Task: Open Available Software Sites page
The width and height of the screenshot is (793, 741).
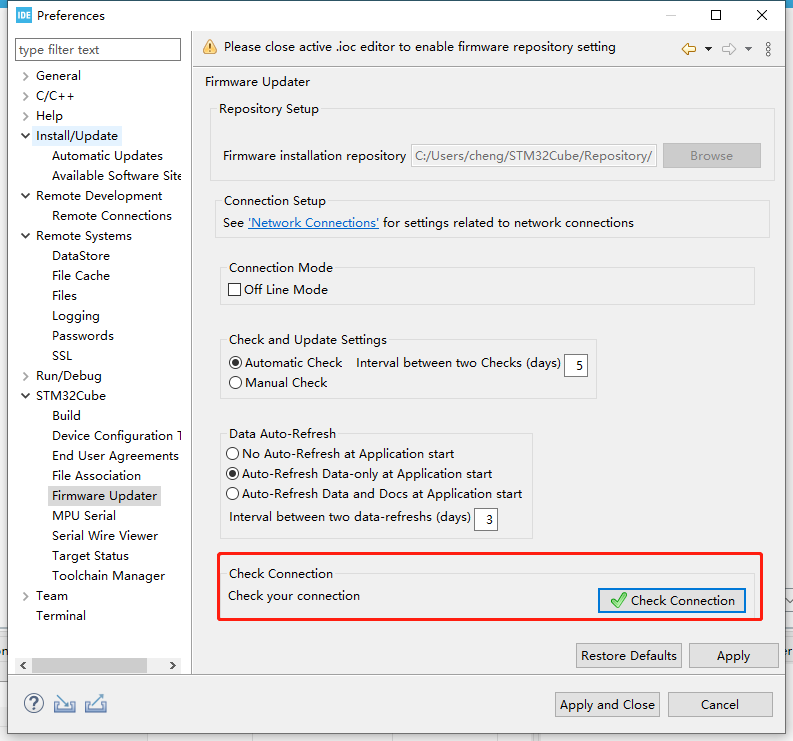Action: pos(116,176)
